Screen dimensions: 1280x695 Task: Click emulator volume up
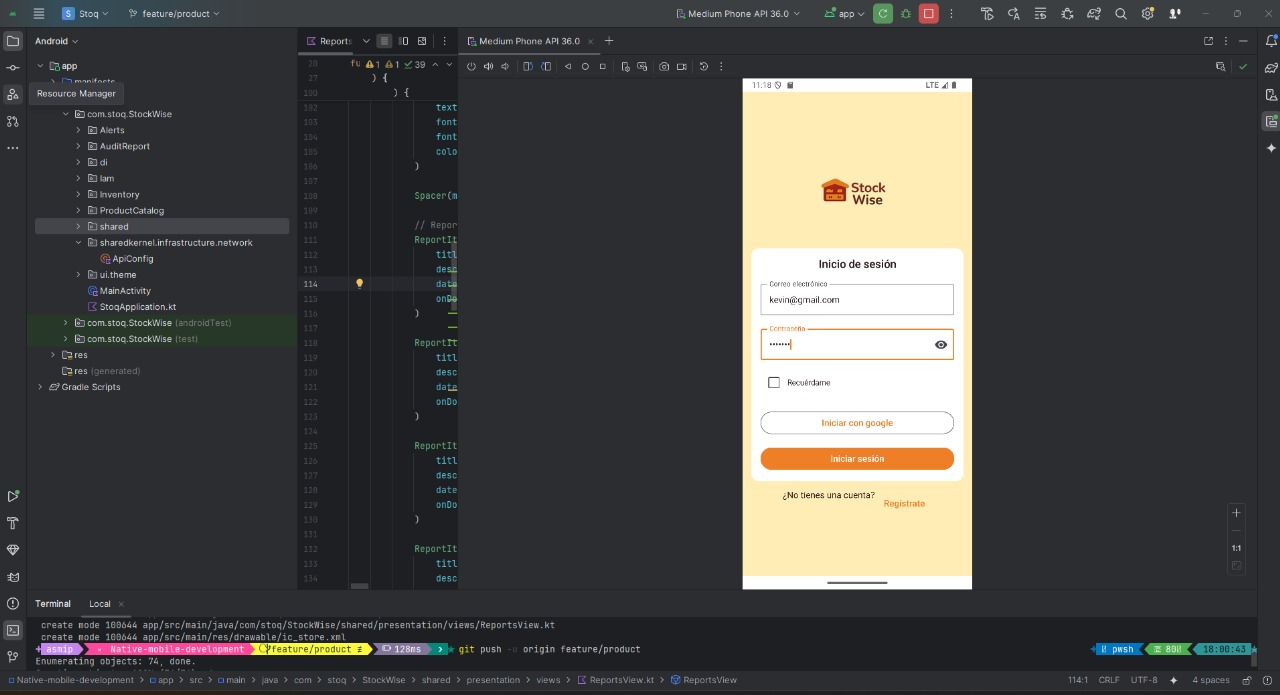click(488, 67)
